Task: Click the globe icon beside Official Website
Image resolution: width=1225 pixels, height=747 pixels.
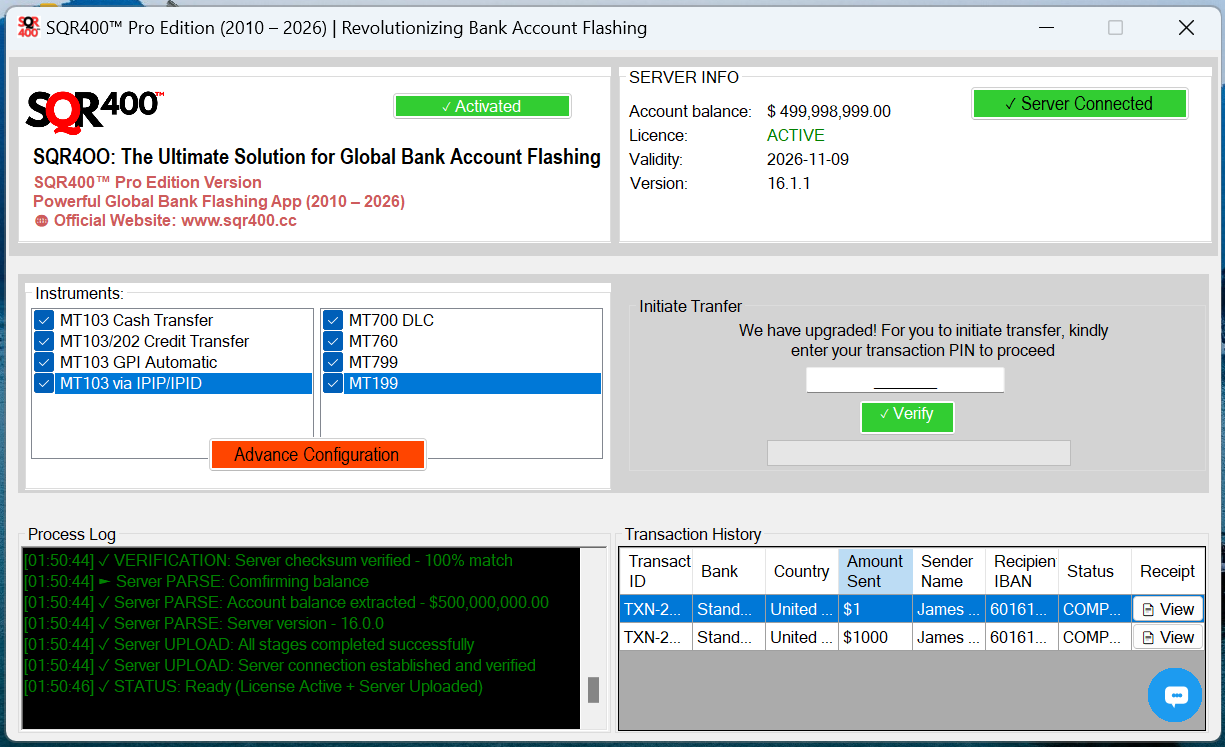Action: tap(41, 221)
